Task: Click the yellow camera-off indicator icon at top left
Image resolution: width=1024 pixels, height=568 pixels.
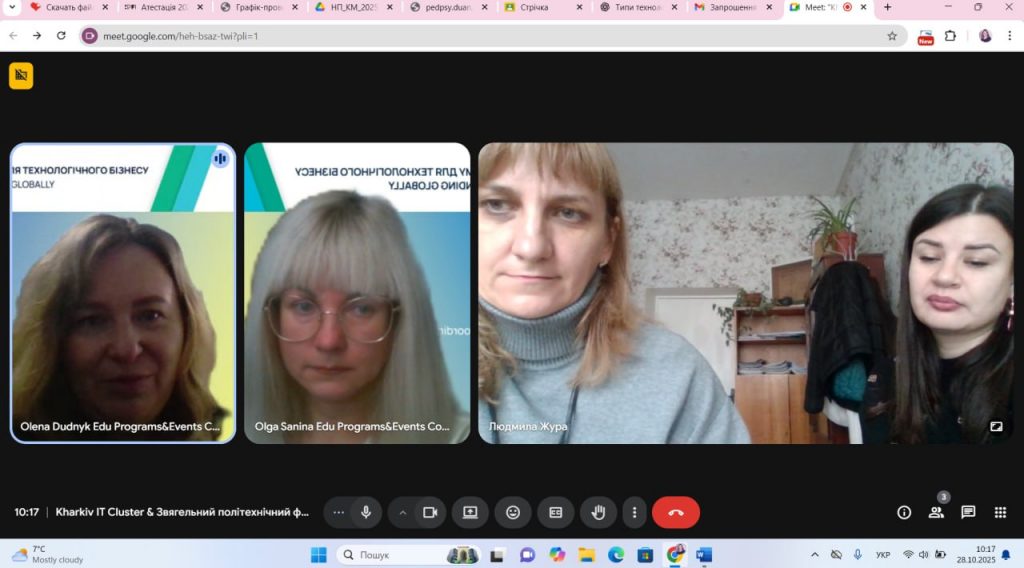Action: coord(21,76)
